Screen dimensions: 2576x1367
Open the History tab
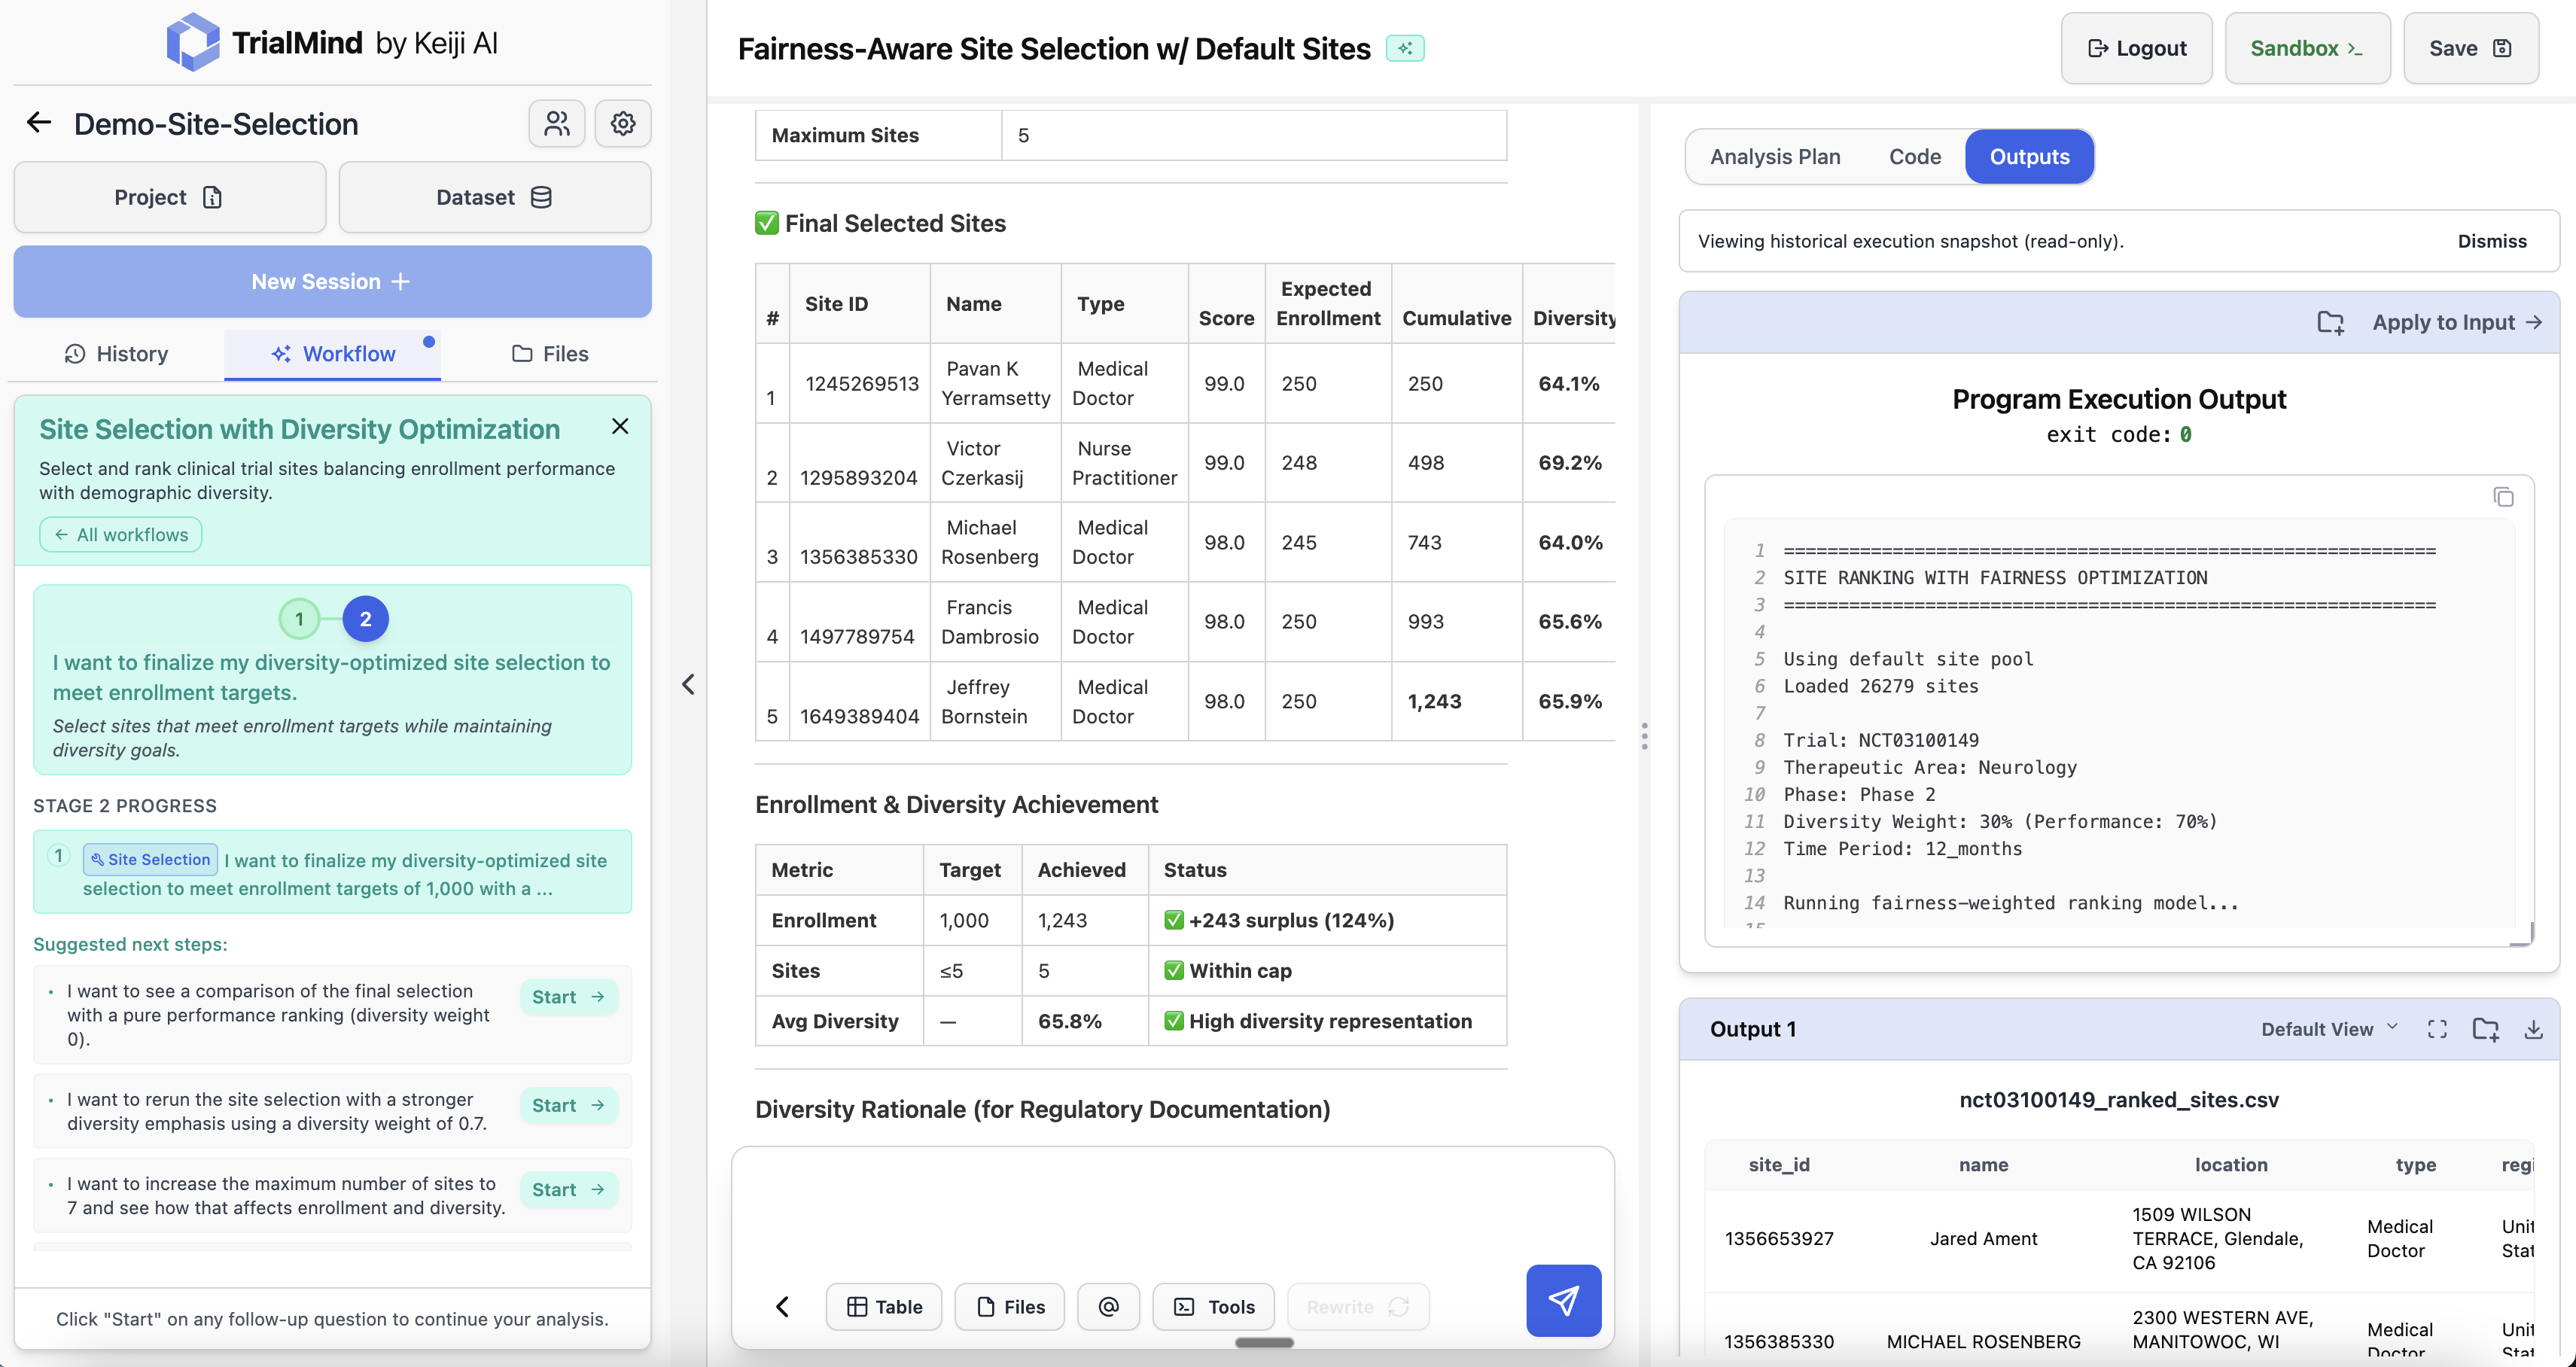coord(116,354)
